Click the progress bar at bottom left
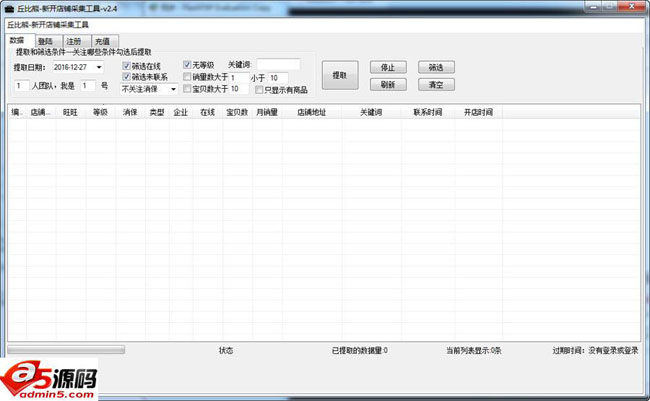This screenshot has height=401, width=650. pyautogui.click(x=65, y=350)
